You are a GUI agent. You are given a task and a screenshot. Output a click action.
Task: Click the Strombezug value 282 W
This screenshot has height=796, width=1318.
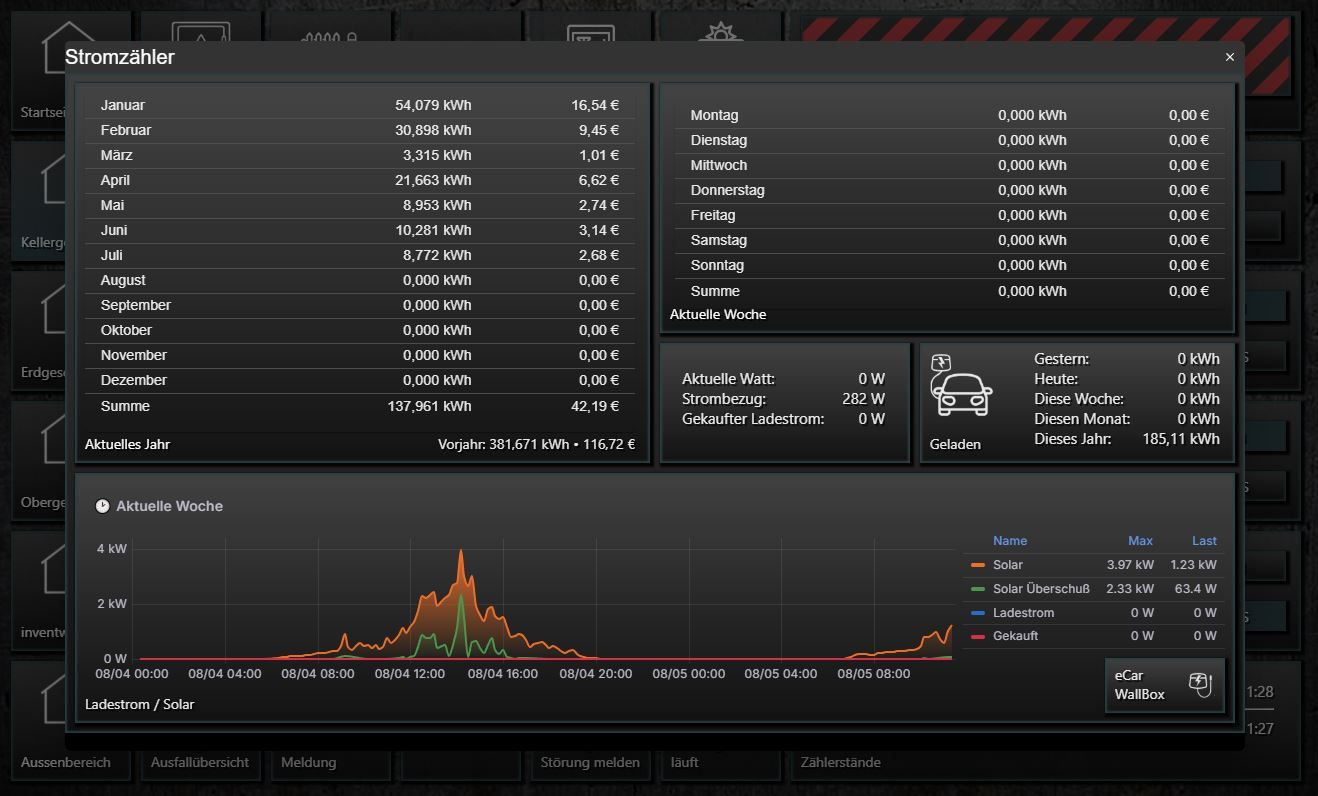pyautogui.click(x=863, y=399)
